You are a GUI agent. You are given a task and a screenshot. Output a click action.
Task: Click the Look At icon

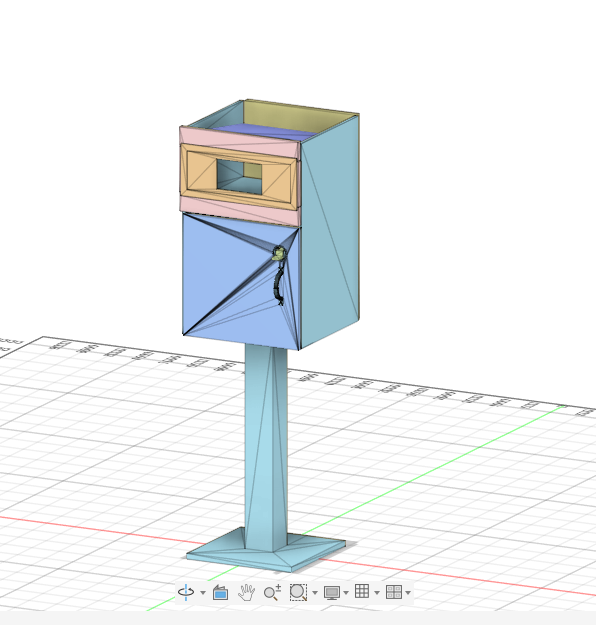pos(220,592)
